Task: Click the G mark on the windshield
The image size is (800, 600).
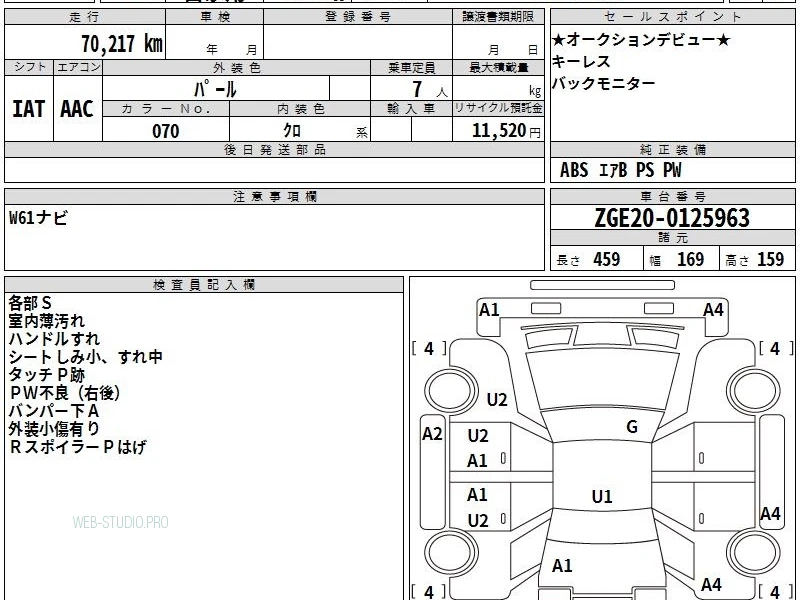Action: pos(632,427)
